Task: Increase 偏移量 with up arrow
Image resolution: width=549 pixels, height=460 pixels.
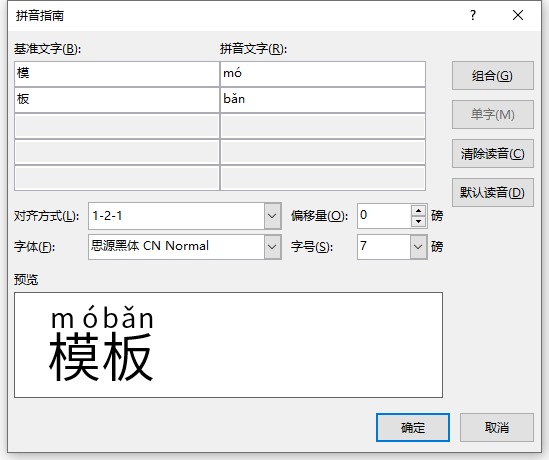Action: (x=418, y=210)
